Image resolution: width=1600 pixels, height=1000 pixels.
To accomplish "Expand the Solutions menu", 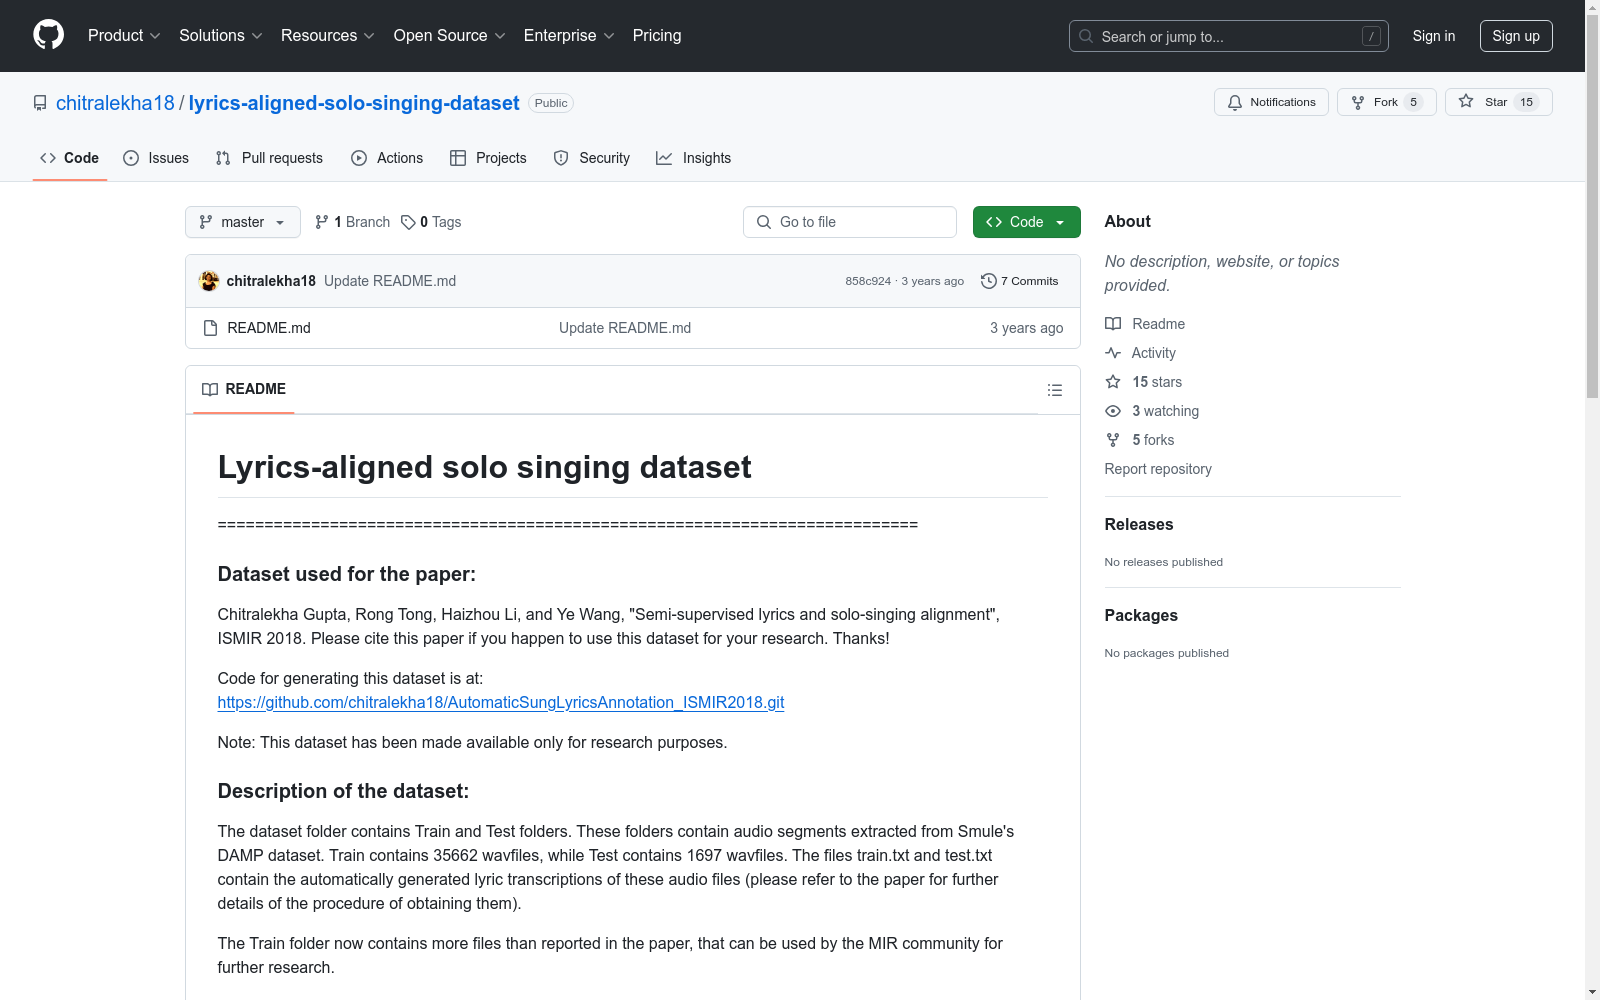I will click(220, 36).
